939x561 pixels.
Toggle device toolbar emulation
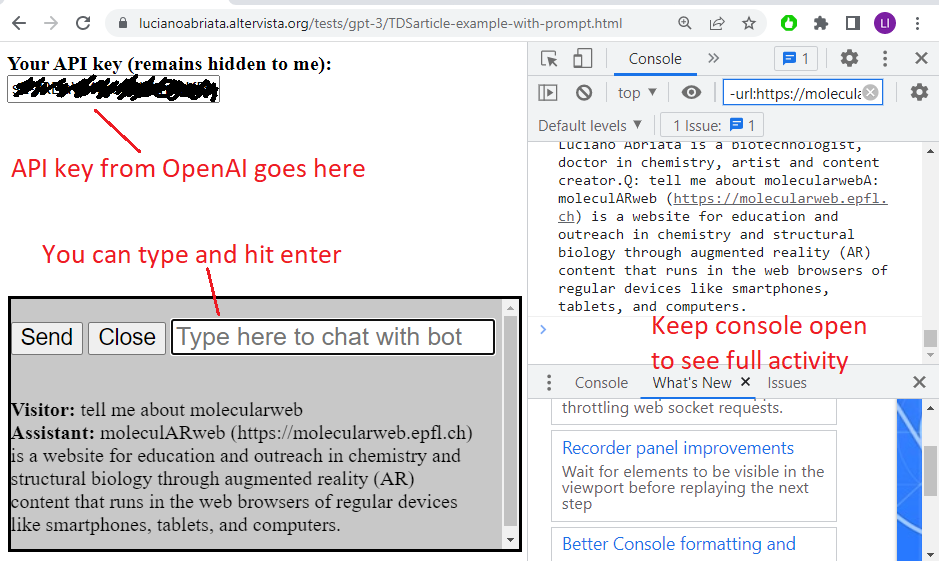coord(582,59)
